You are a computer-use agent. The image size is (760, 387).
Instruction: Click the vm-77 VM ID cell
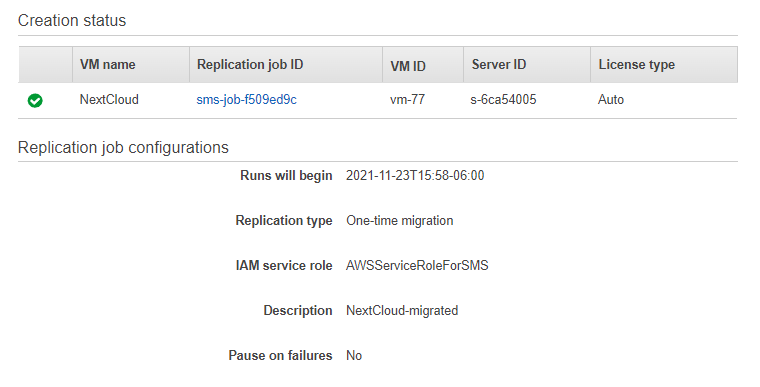coord(408,99)
